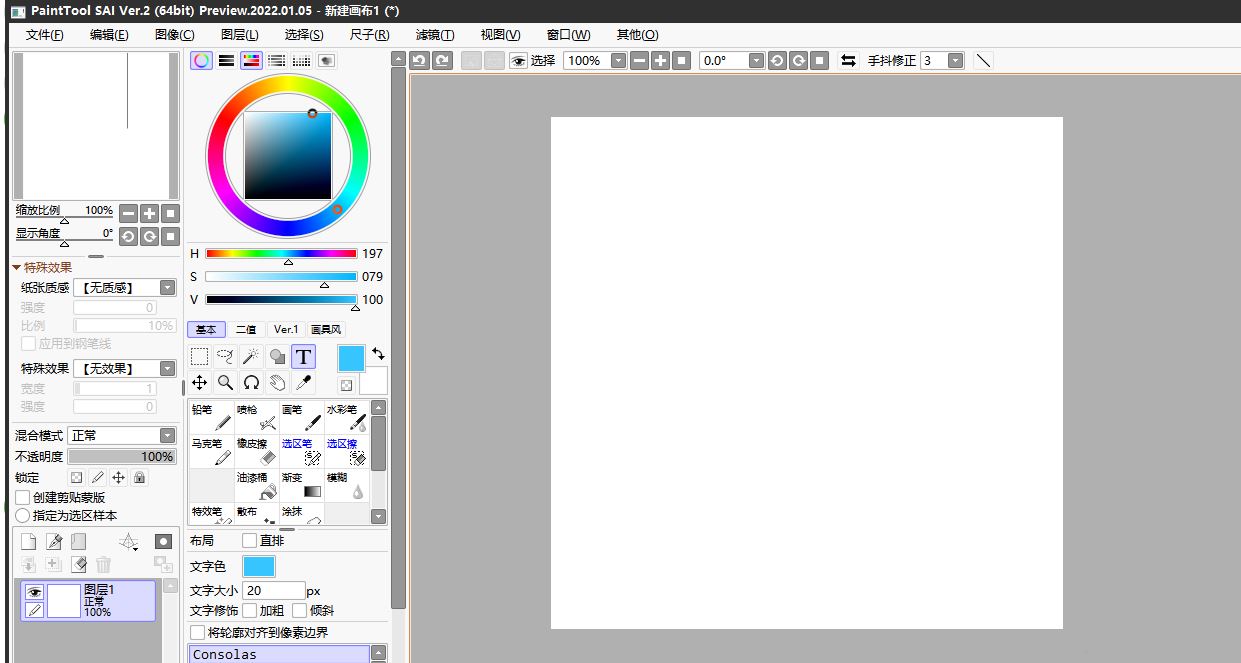Pick the 铅笔 pencil brush
This screenshot has height=663, width=1241.
click(x=211, y=417)
